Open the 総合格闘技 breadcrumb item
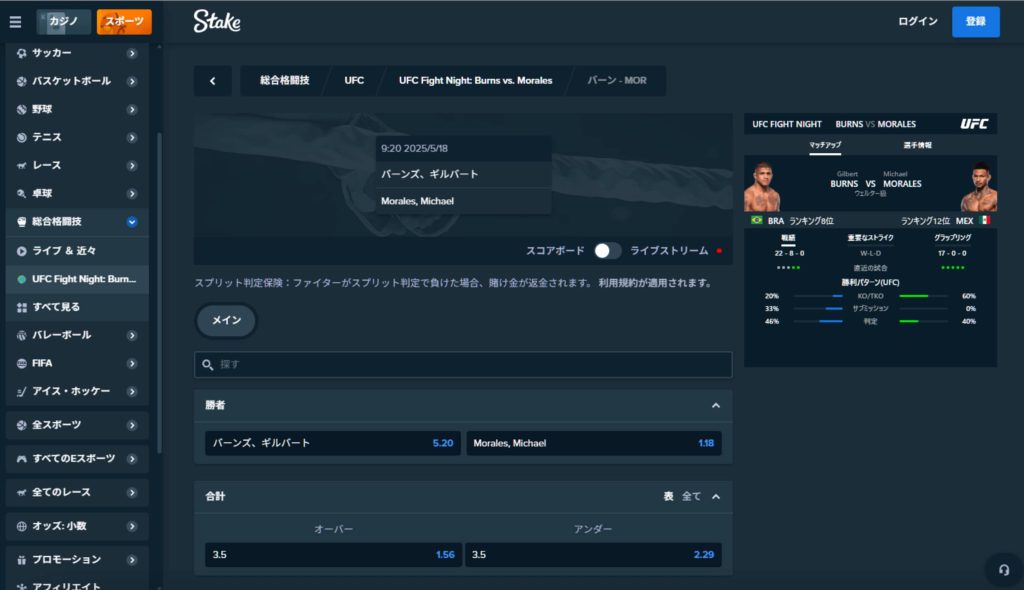1024x590 pixels. (285, 80)
